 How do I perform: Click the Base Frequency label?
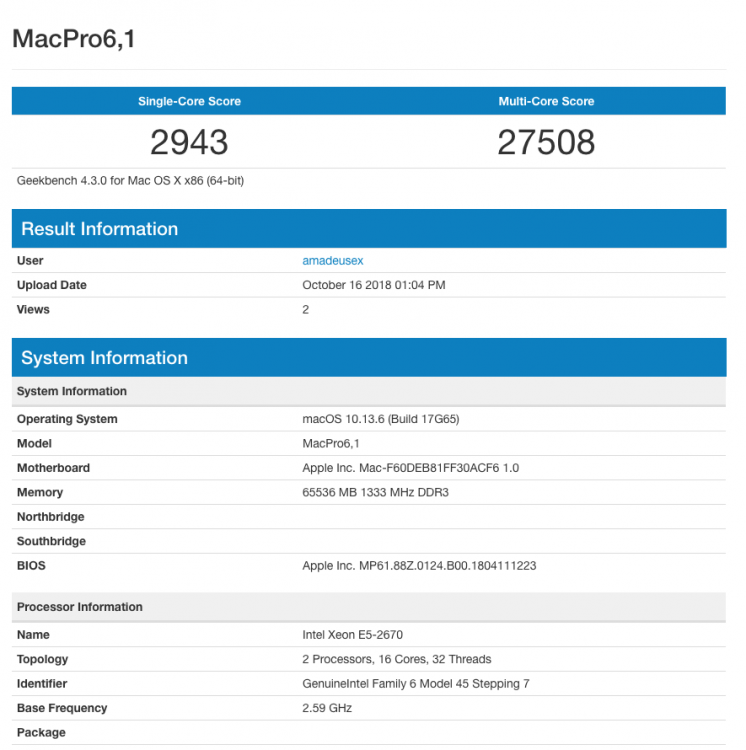pyautogui.click(x=62, y=708)
